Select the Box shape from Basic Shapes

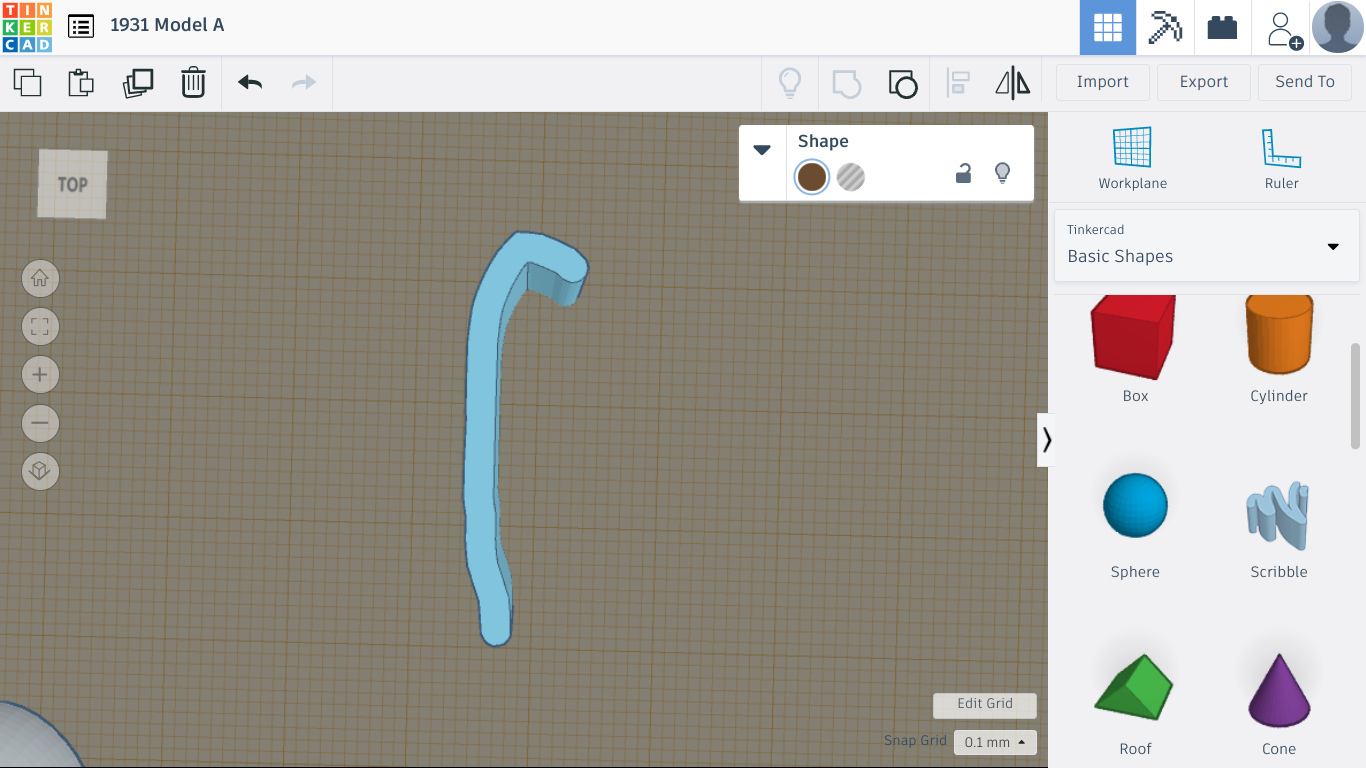click(x=1135, y=335)
